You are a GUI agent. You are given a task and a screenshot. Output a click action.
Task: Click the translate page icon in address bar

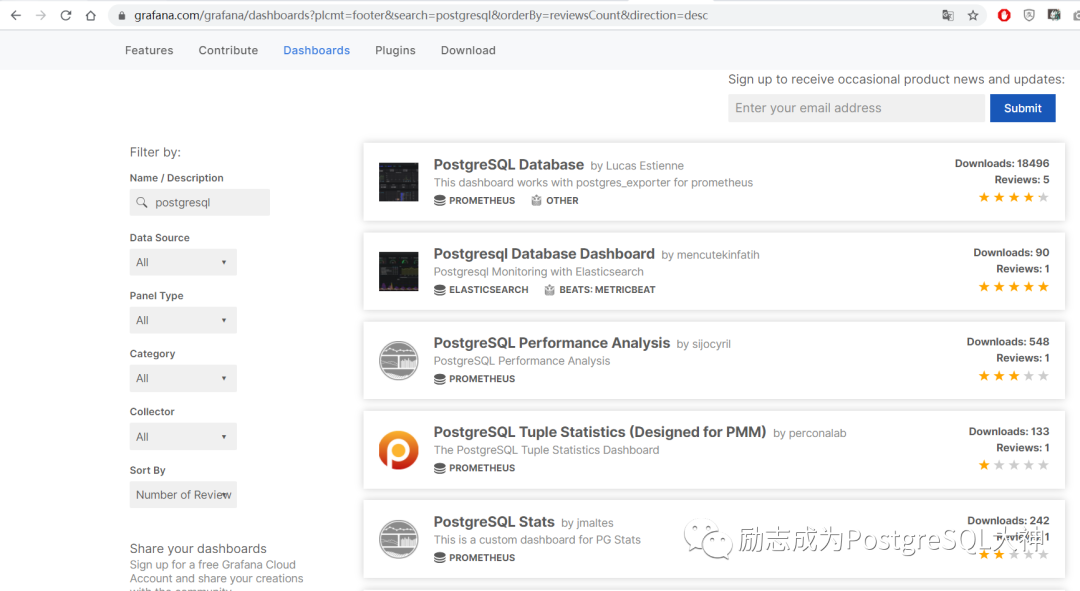pos(948,15)
